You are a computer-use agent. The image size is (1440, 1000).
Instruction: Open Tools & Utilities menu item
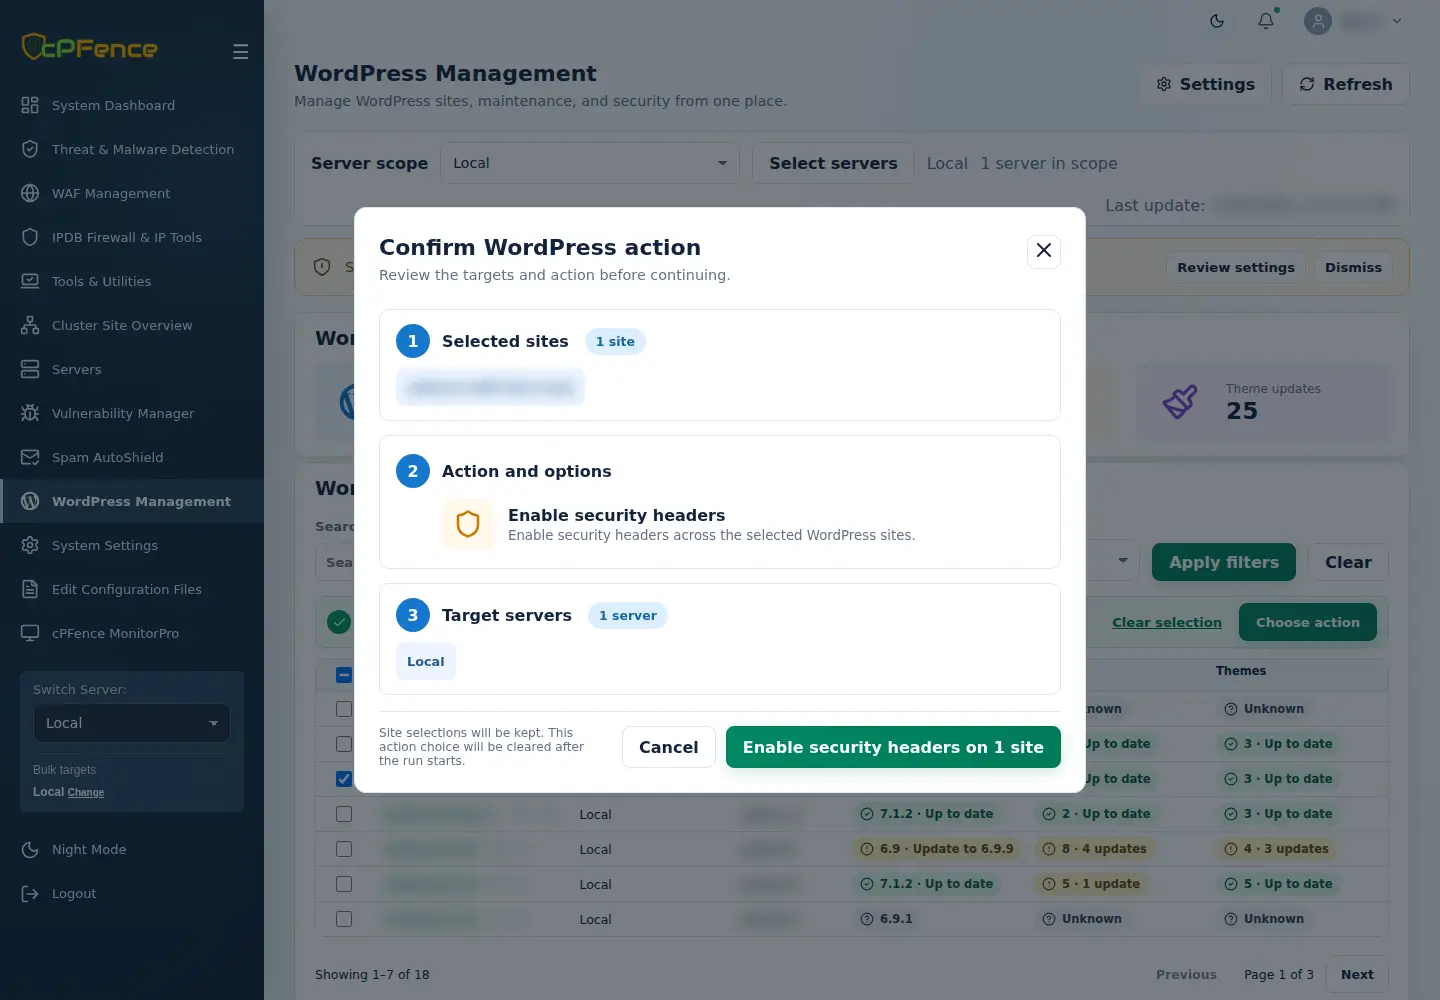coord(132,281)
